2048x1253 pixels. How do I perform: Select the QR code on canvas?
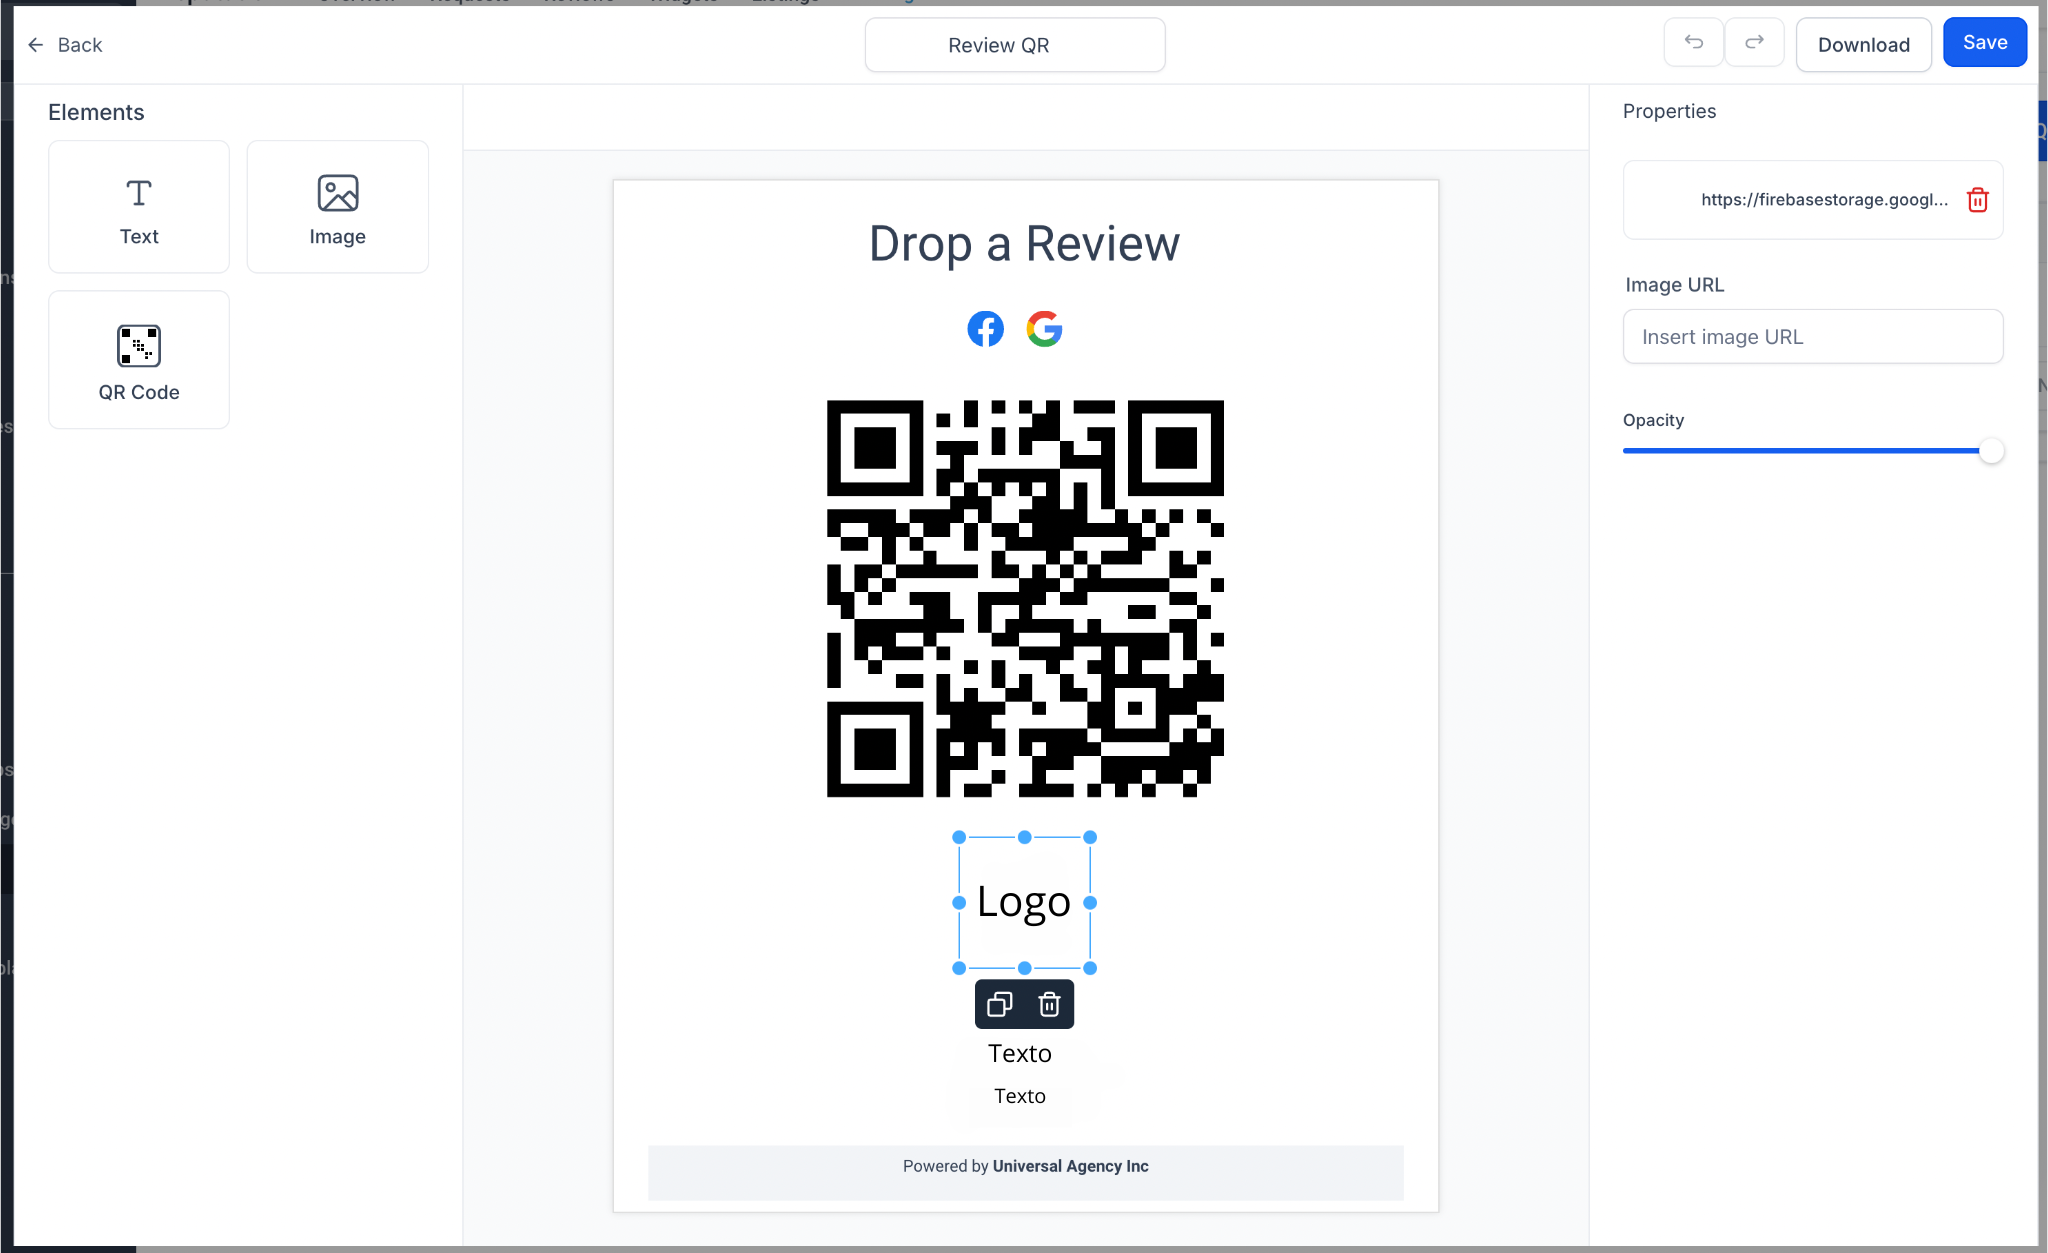(1025, 598)
